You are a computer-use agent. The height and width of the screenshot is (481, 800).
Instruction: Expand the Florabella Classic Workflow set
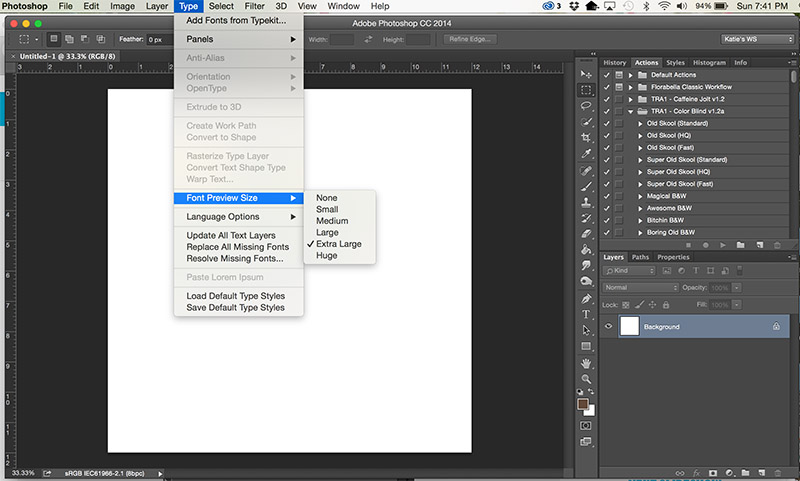(x=631, y=87)
